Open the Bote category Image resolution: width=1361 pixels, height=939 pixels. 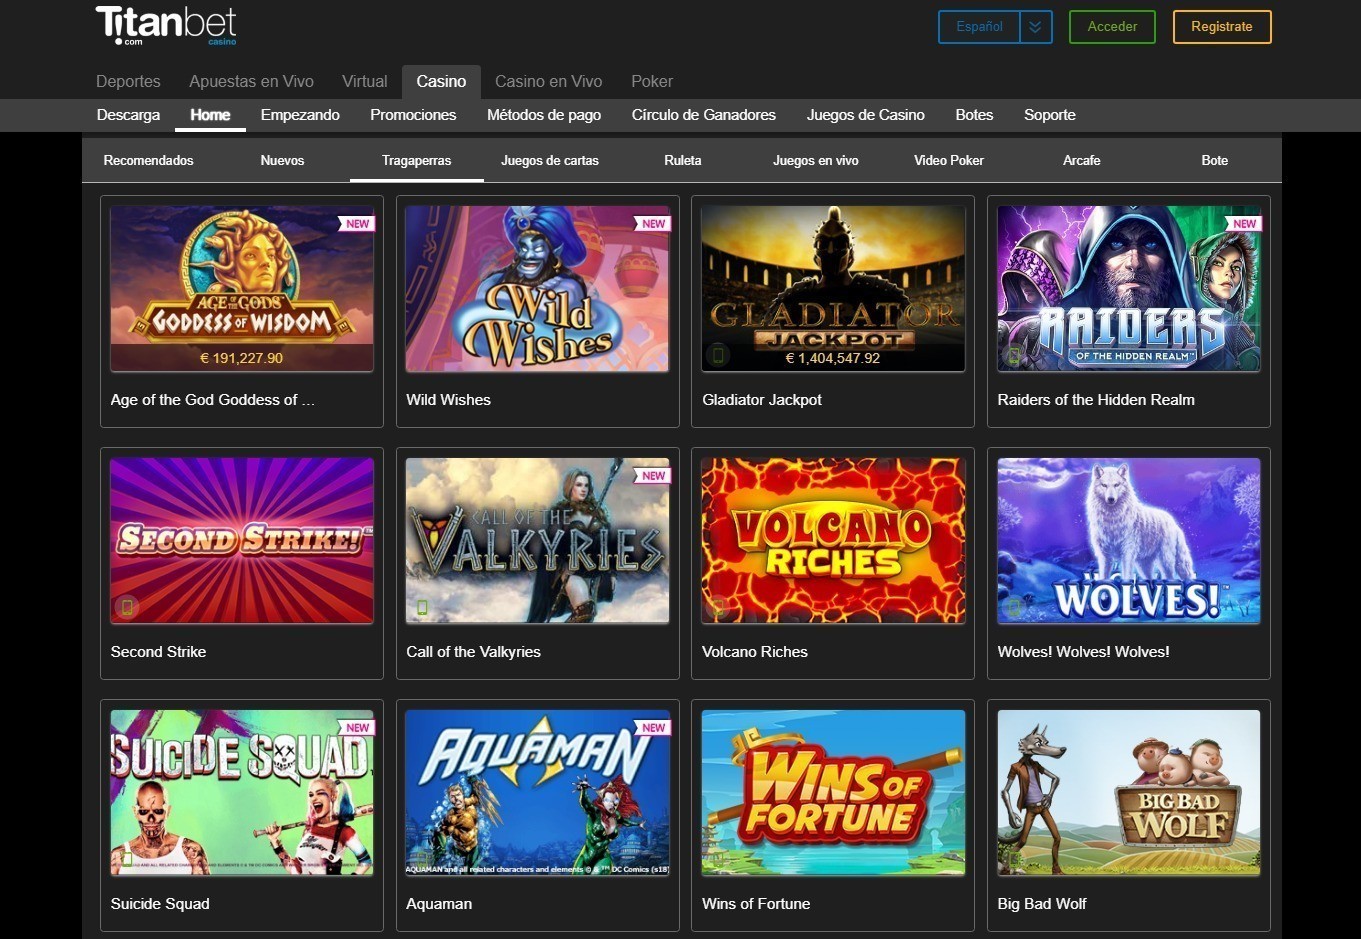[1215, 160]
